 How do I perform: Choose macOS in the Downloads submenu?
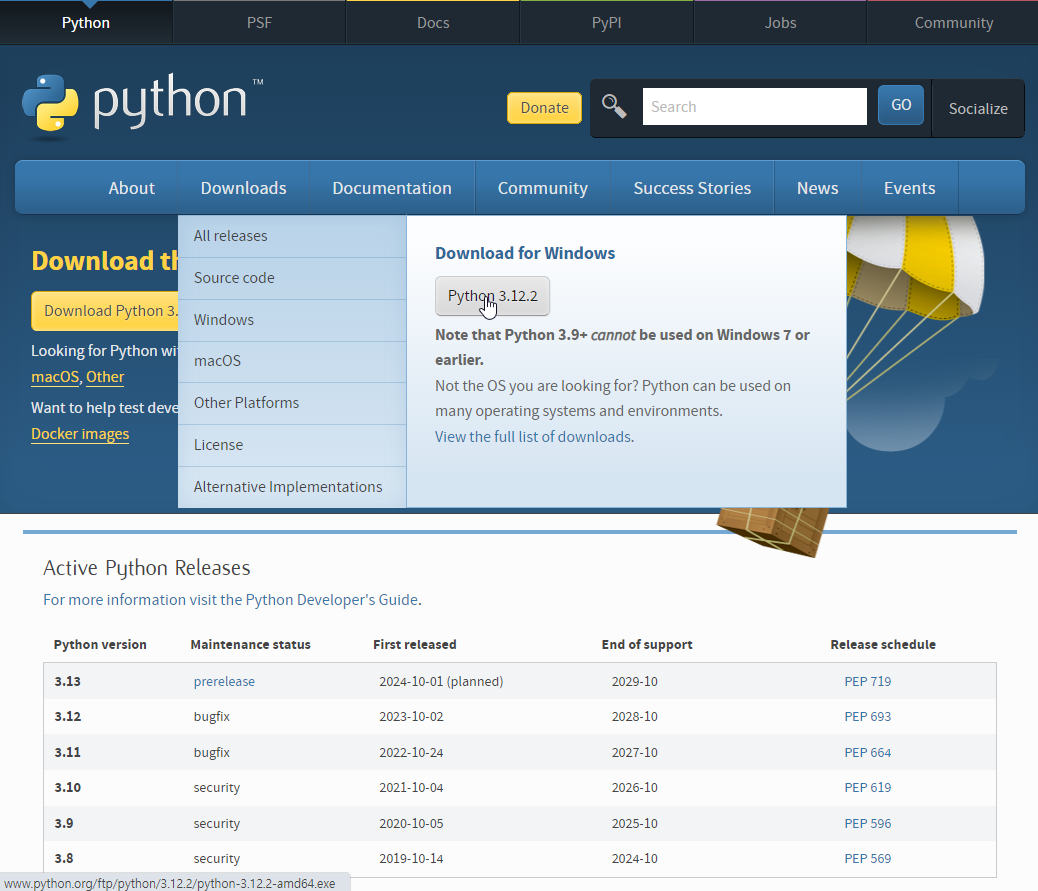pos(292,361)
